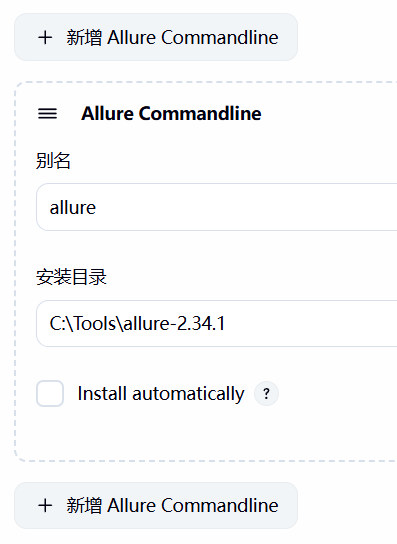Click the word allure inside the alias field
Viewport: 397px width, 544px height.
(73, 208)
